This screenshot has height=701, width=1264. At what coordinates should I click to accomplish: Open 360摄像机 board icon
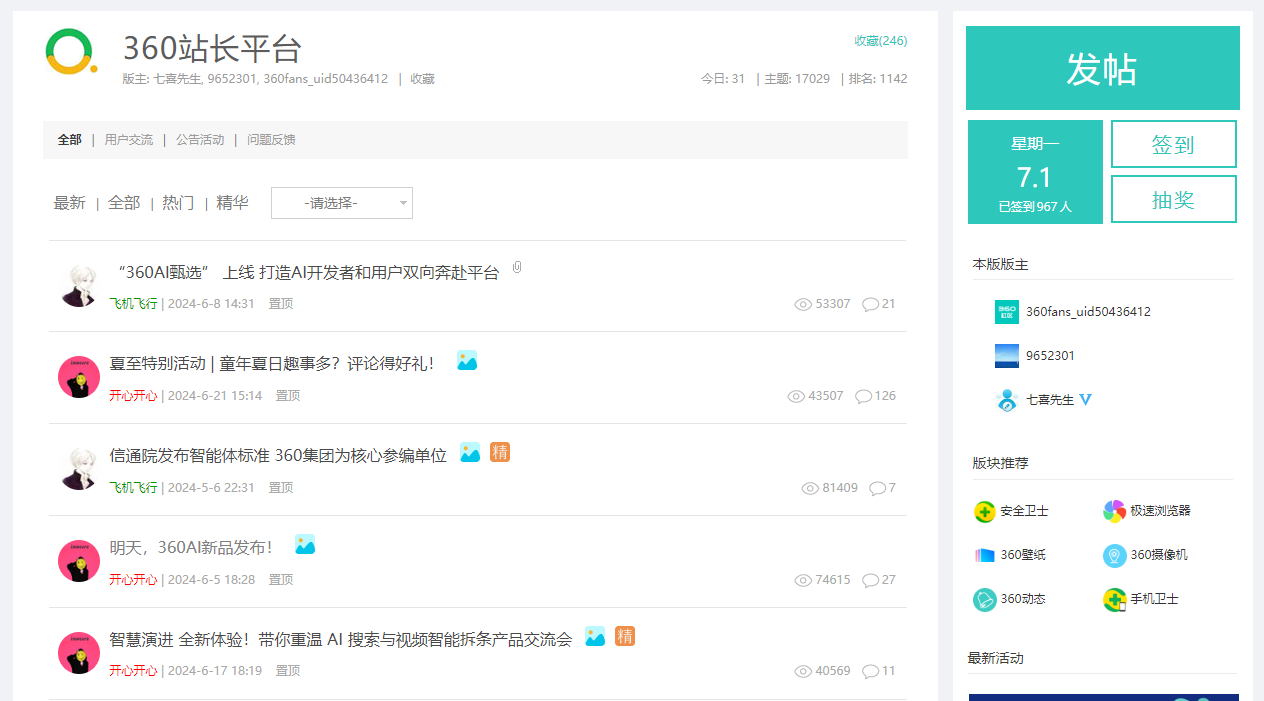pos(1114,556)
